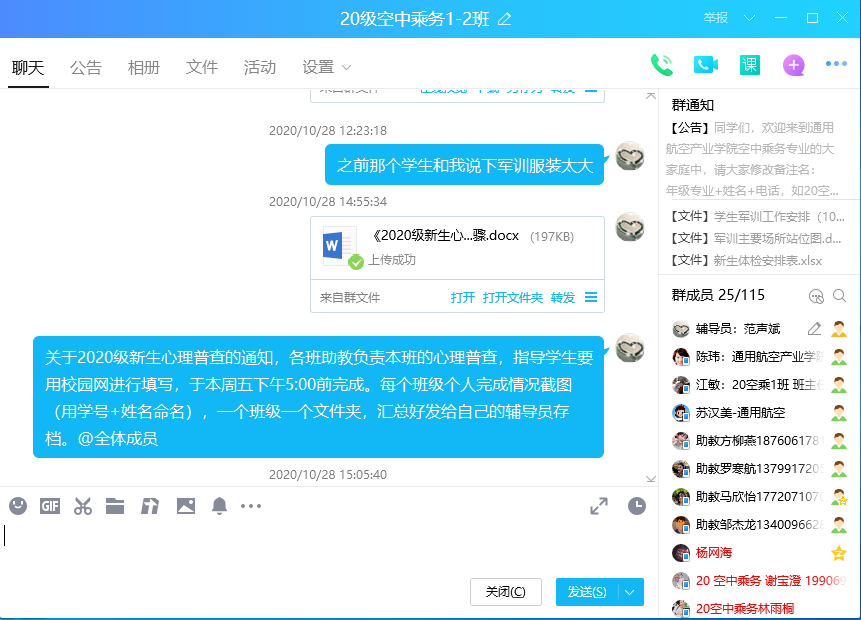The image size is (861, 620).
Task: Click the folder icon to send file
Action: point(115,506)
